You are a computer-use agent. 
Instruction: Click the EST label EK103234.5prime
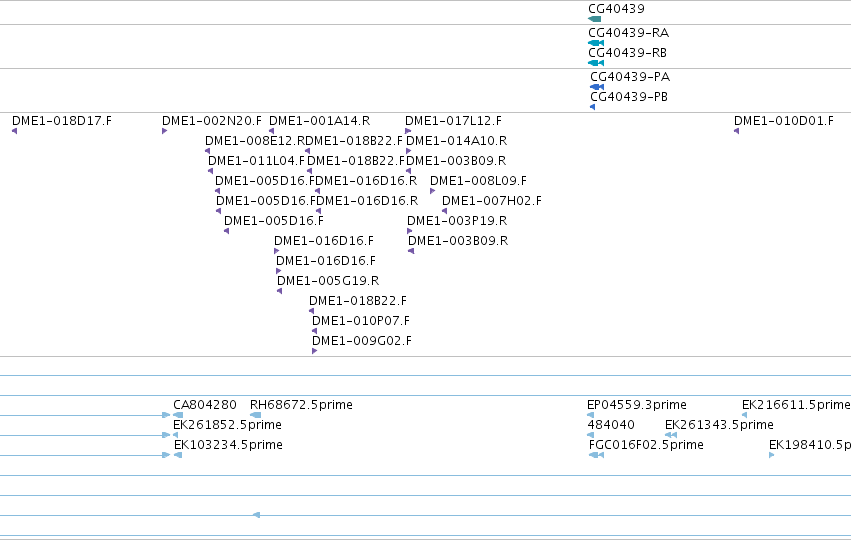(228, 445)
